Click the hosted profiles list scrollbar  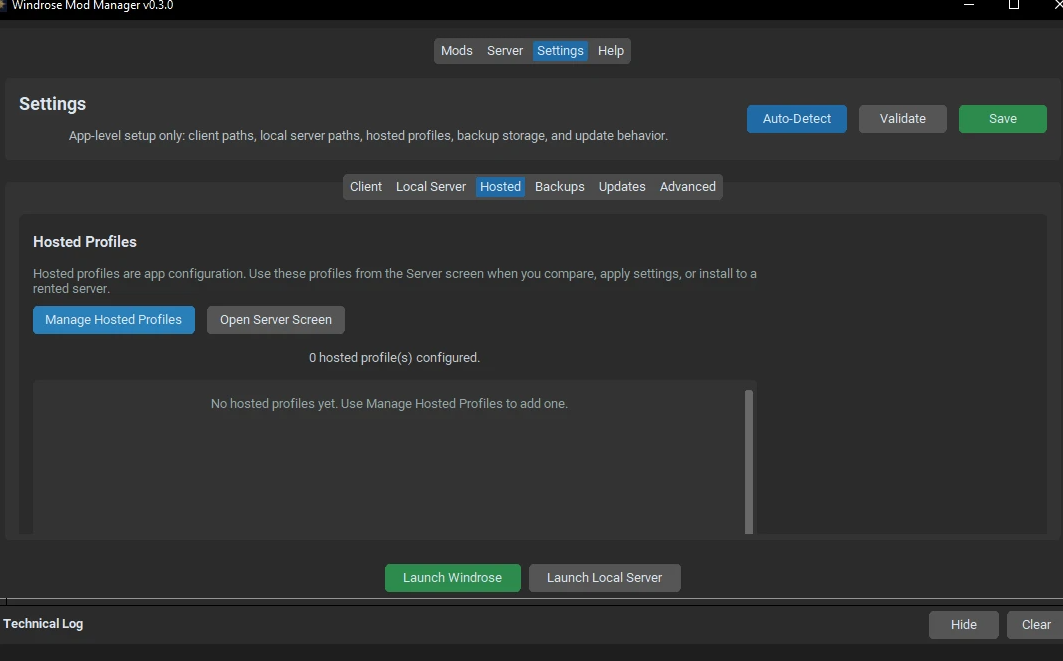point(749,460)
